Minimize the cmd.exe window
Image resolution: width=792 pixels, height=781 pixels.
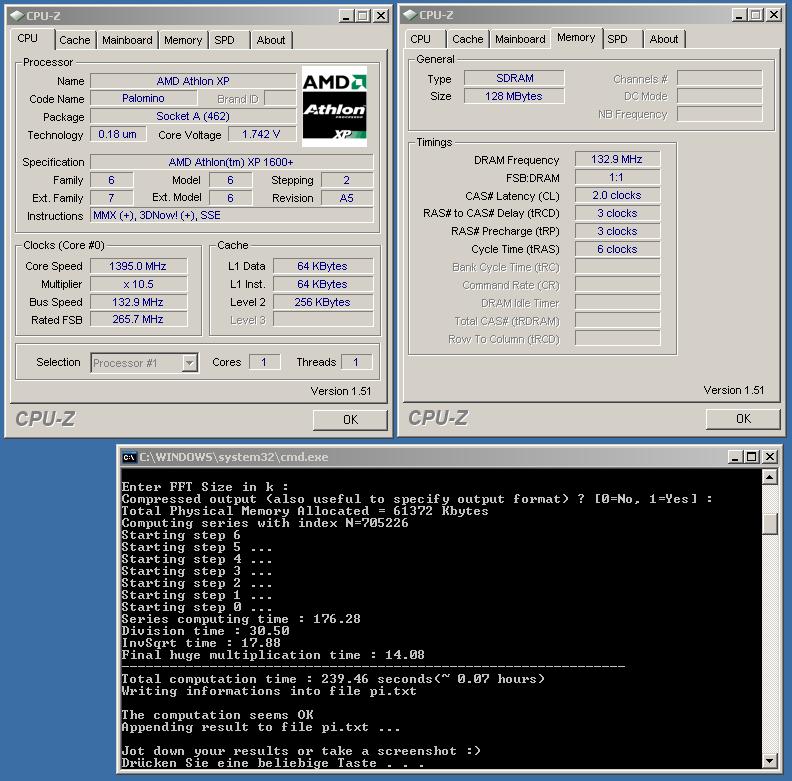[735, 457]
